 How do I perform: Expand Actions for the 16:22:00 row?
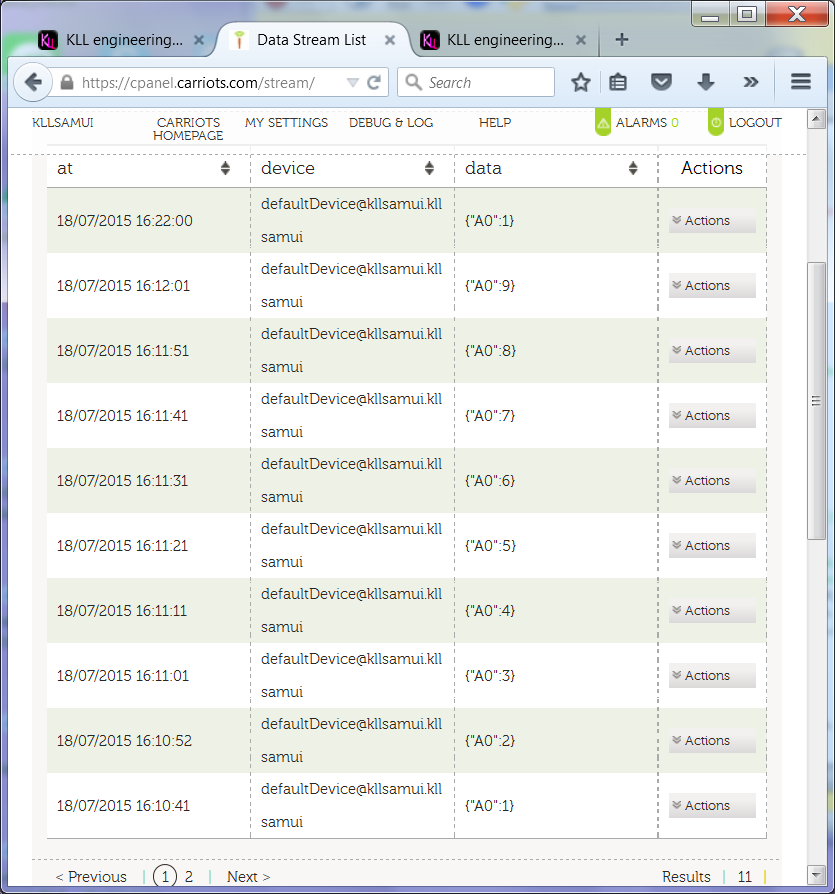pyautogui.click(x=711, y=221)
